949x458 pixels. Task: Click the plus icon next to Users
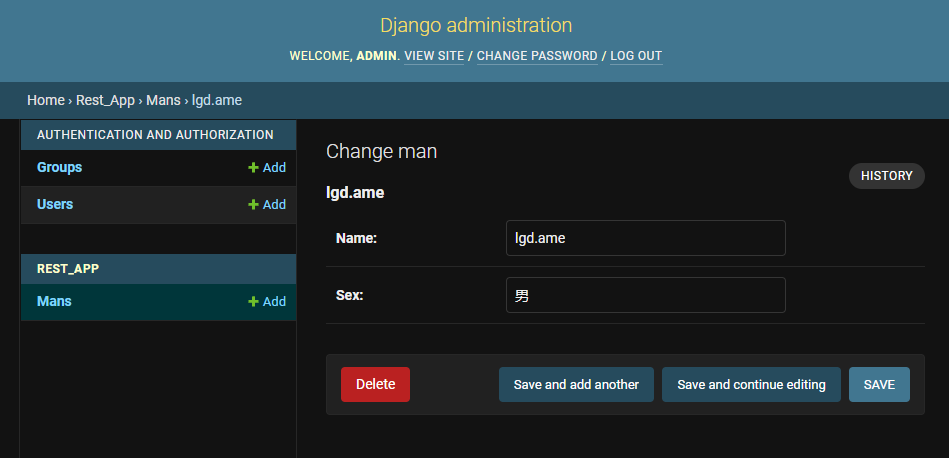(254, 205)
